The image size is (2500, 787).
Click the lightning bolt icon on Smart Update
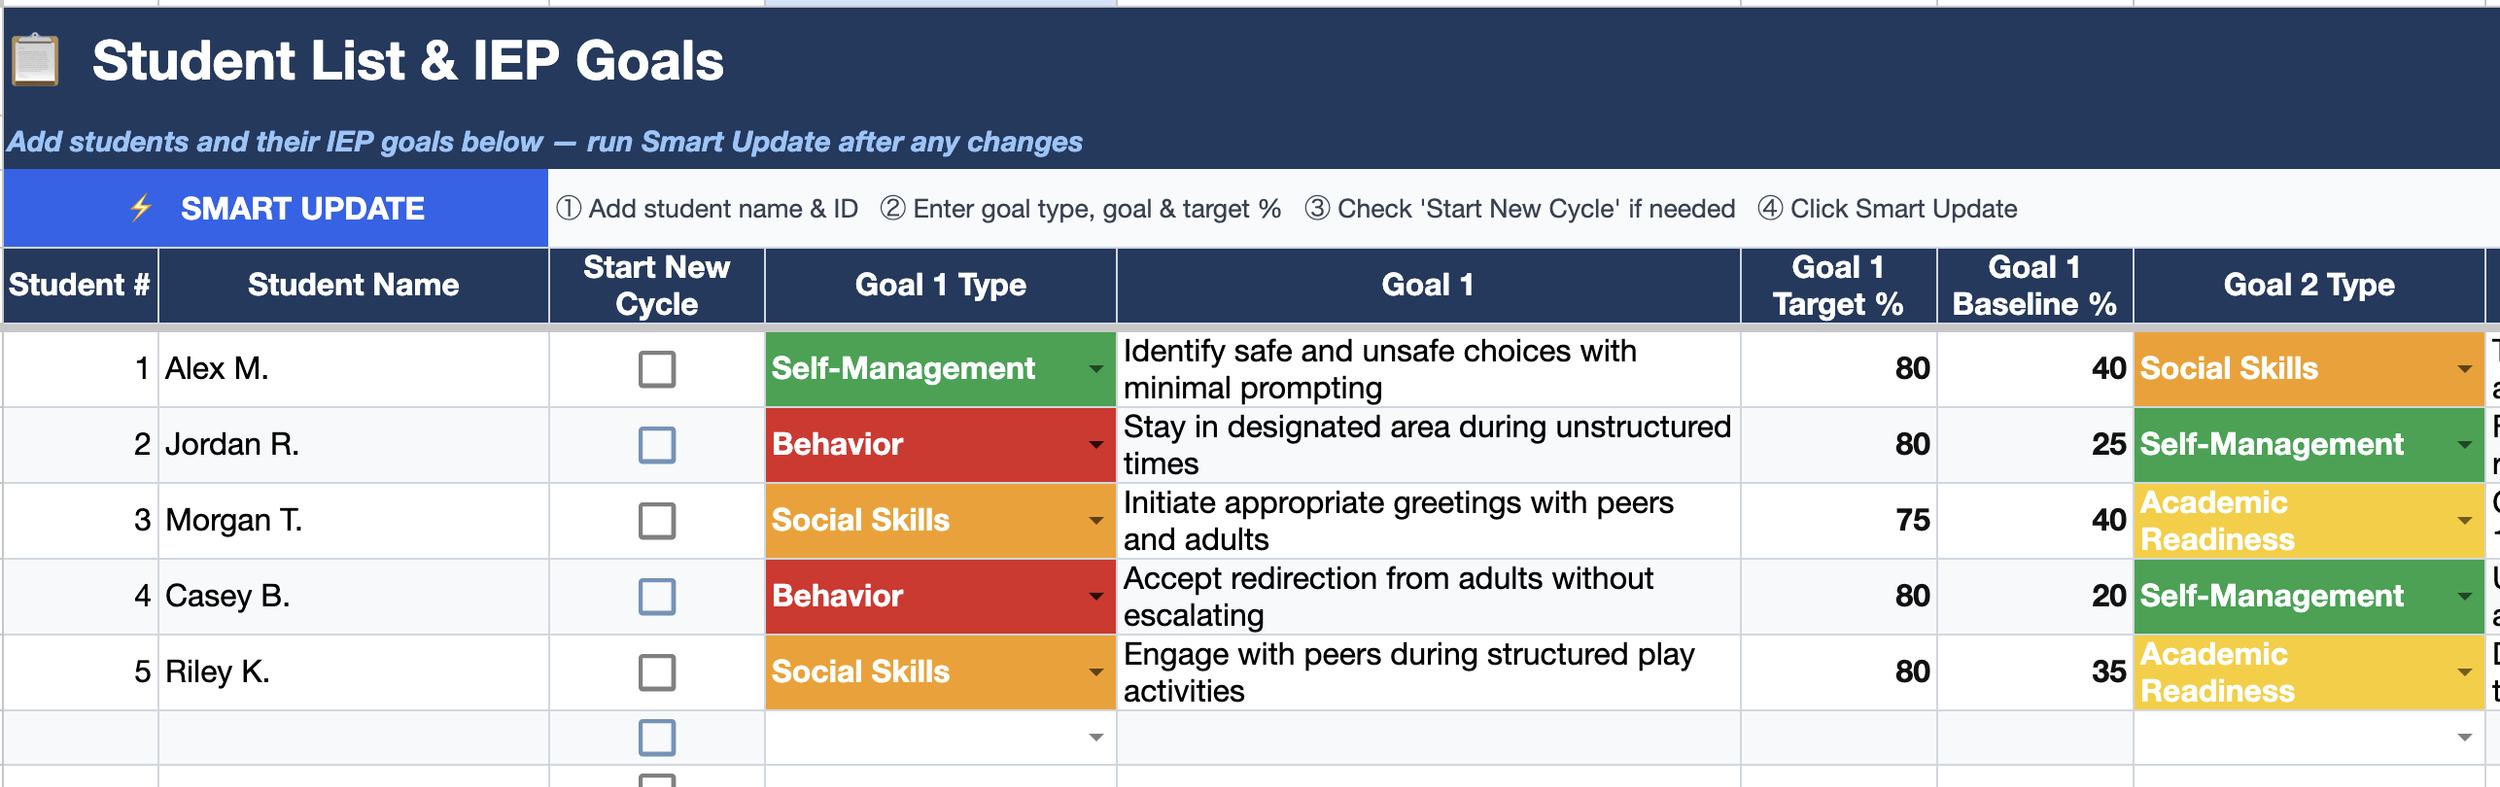pyautogui.click(x=141, y=208)
